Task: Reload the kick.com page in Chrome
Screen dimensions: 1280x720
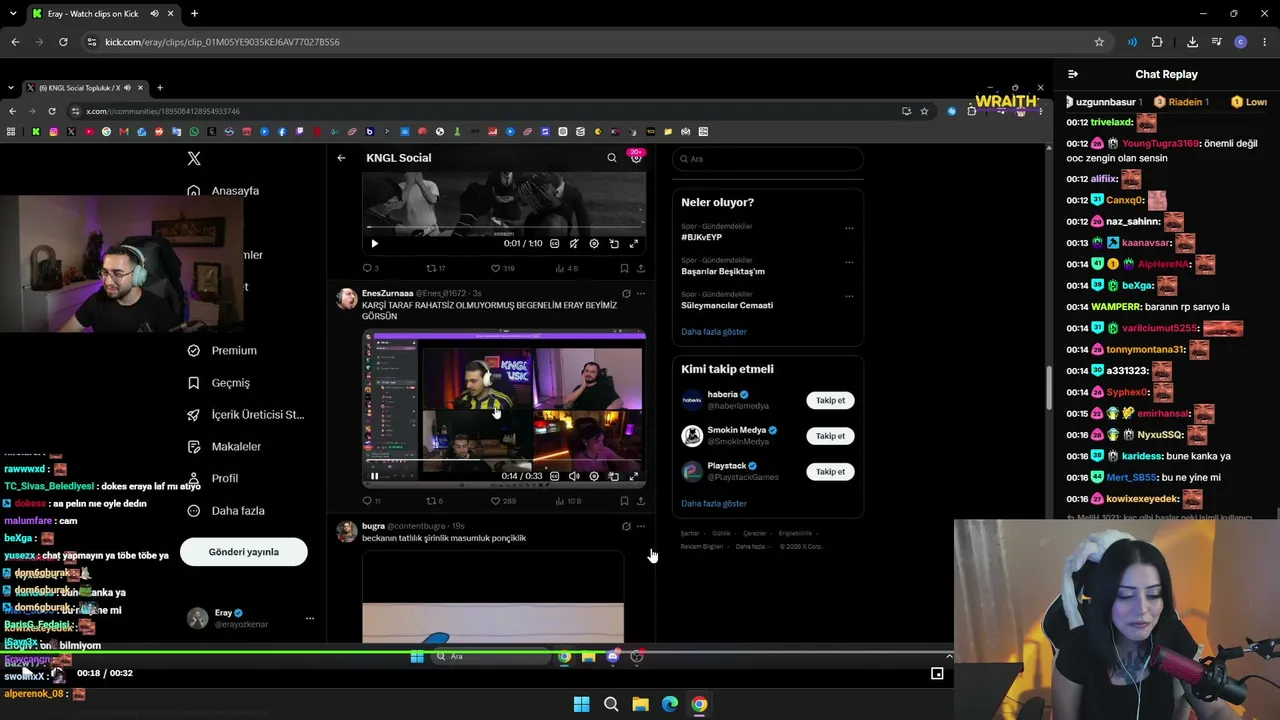Action: pyautogui.click(x=63, y=42)
